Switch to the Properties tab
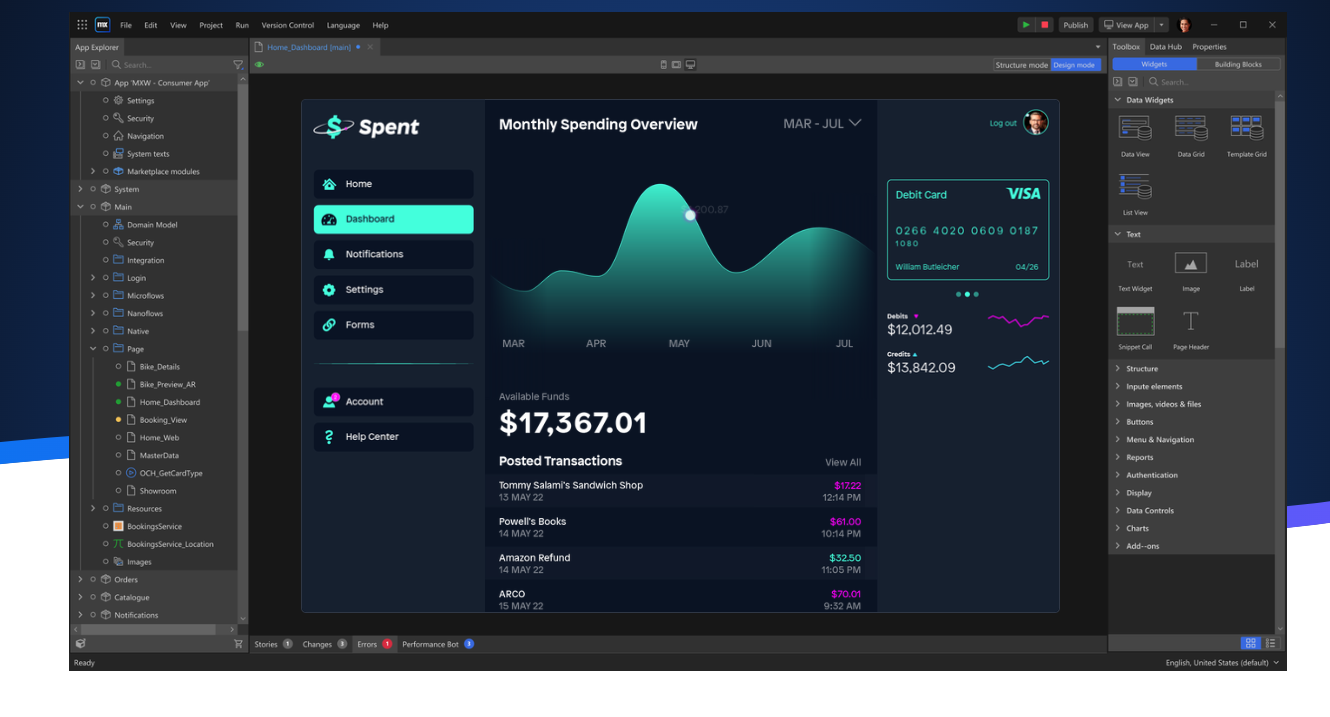The width and height of the screenshot is (1330, 717). [x=1209, y=47]
